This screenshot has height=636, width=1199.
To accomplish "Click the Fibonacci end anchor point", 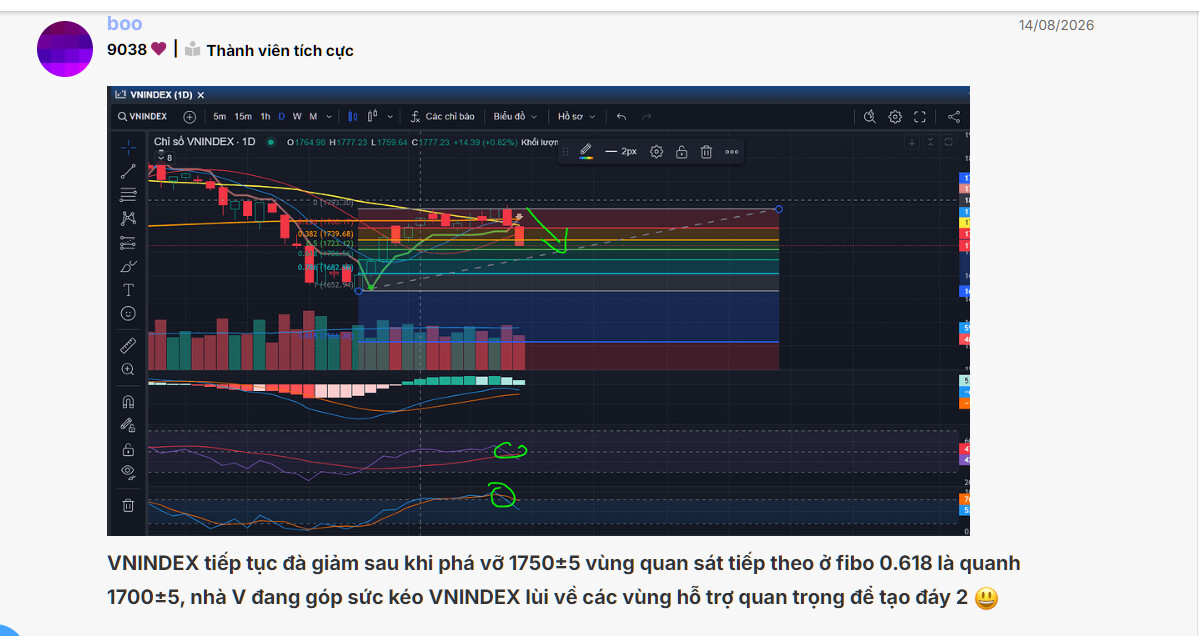I will point(778,209).
